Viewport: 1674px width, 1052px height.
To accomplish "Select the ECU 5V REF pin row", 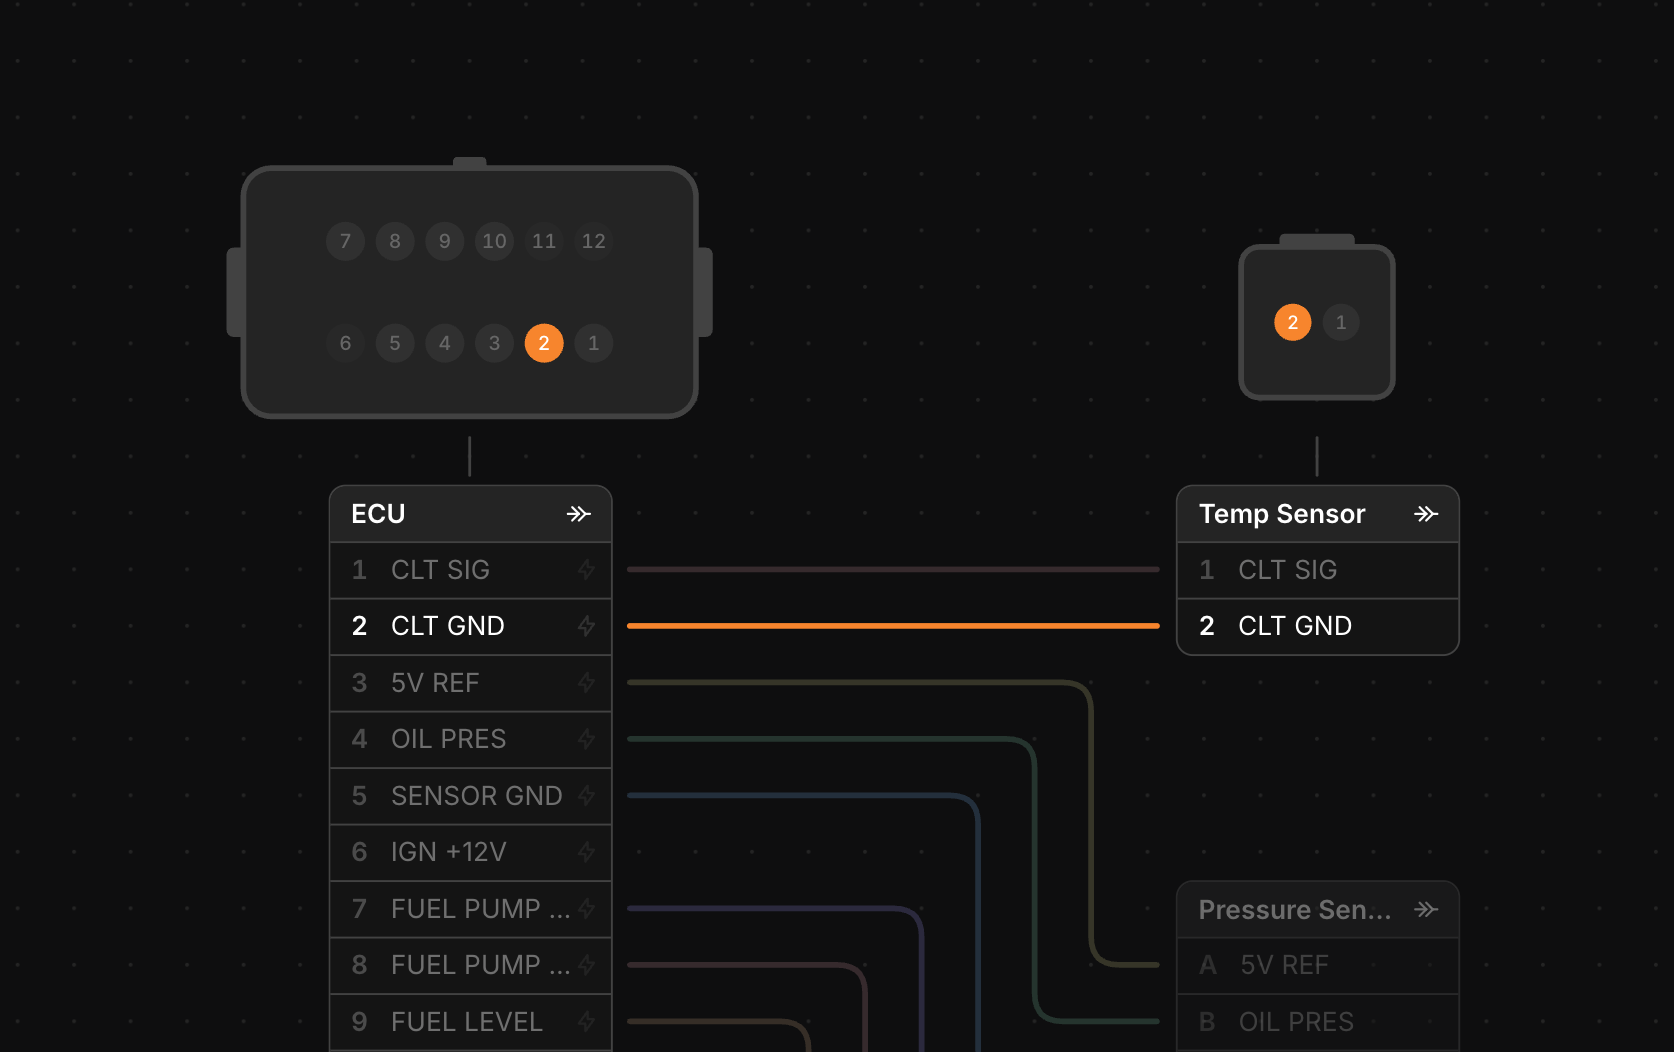I will (471, 683).
